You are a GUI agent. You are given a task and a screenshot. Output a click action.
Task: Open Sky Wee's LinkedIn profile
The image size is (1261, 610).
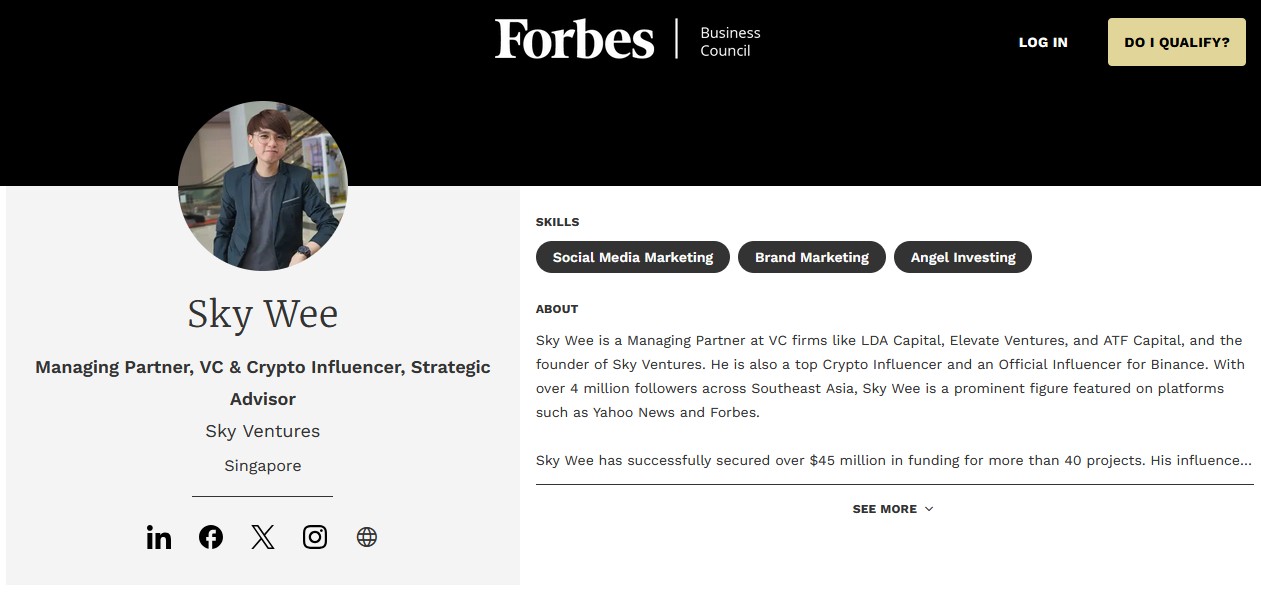(158, 537)
